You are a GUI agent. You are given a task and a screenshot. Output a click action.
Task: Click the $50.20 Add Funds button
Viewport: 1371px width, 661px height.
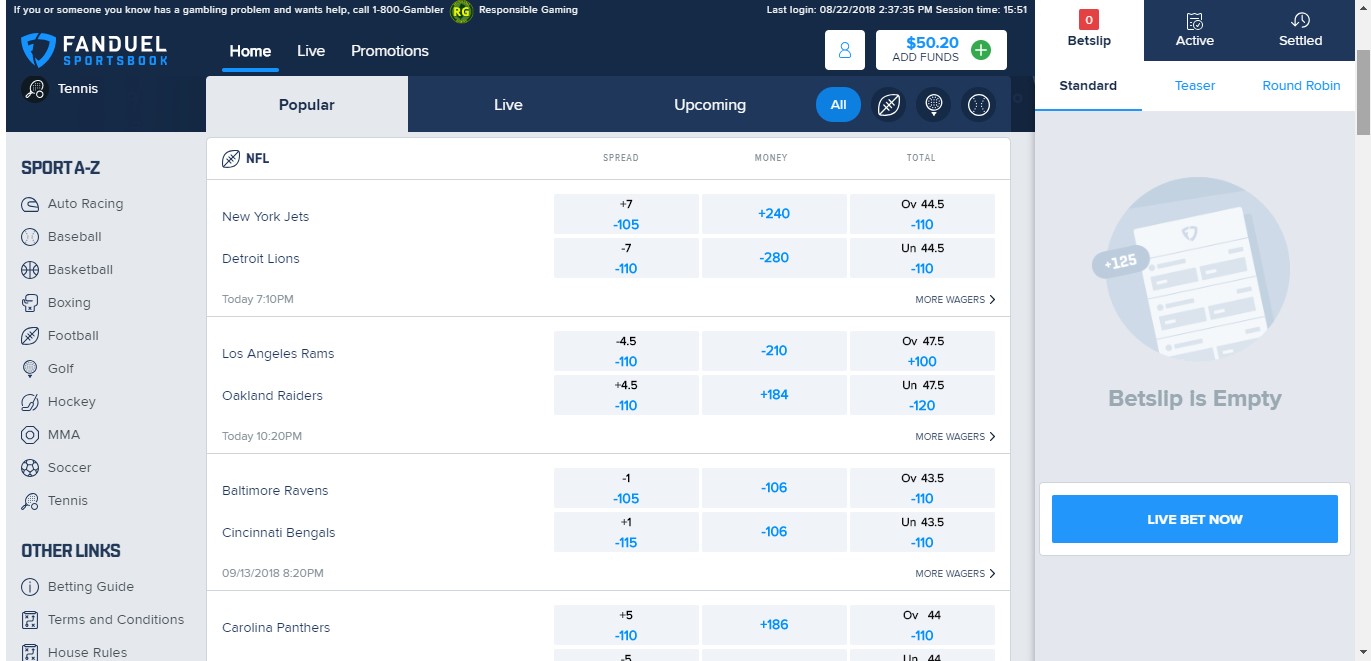coord(941,50)
